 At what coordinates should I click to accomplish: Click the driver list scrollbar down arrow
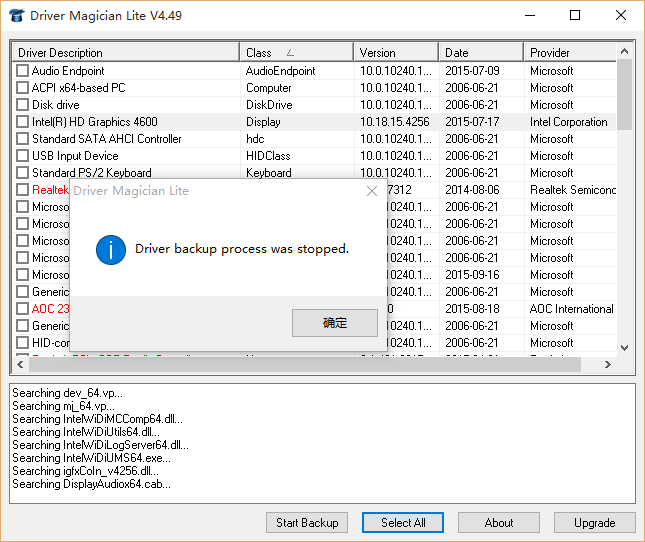(x=625, y=347)
